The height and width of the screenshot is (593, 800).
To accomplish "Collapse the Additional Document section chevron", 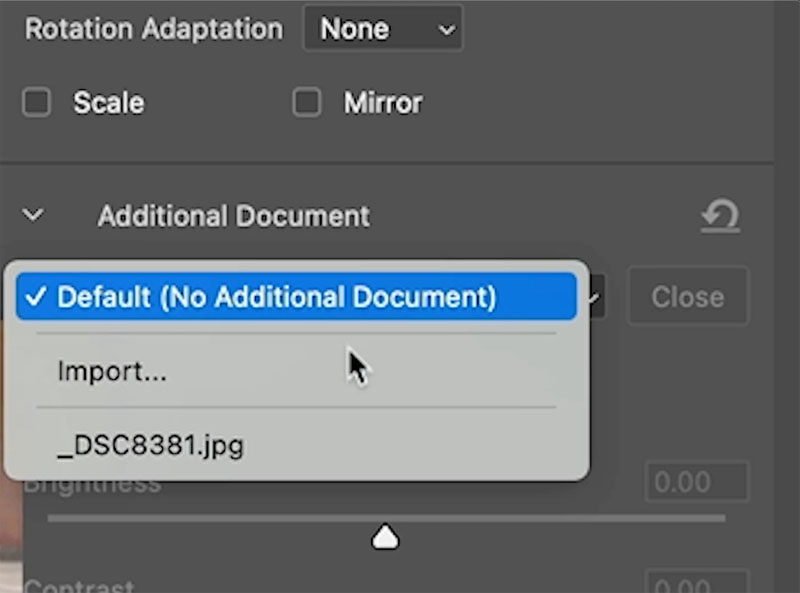I will [x=33, y=215].
